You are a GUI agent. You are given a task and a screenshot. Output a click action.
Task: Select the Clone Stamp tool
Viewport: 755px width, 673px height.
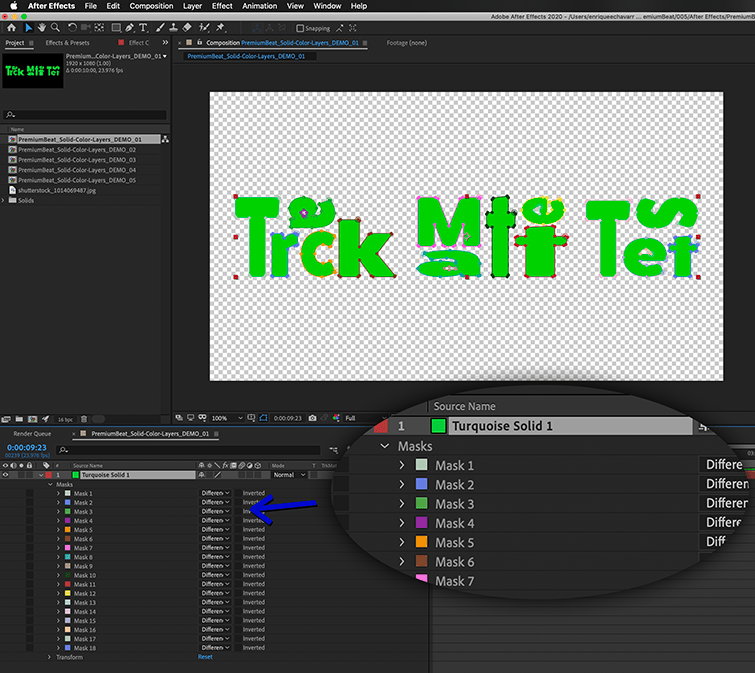(173, 28)
